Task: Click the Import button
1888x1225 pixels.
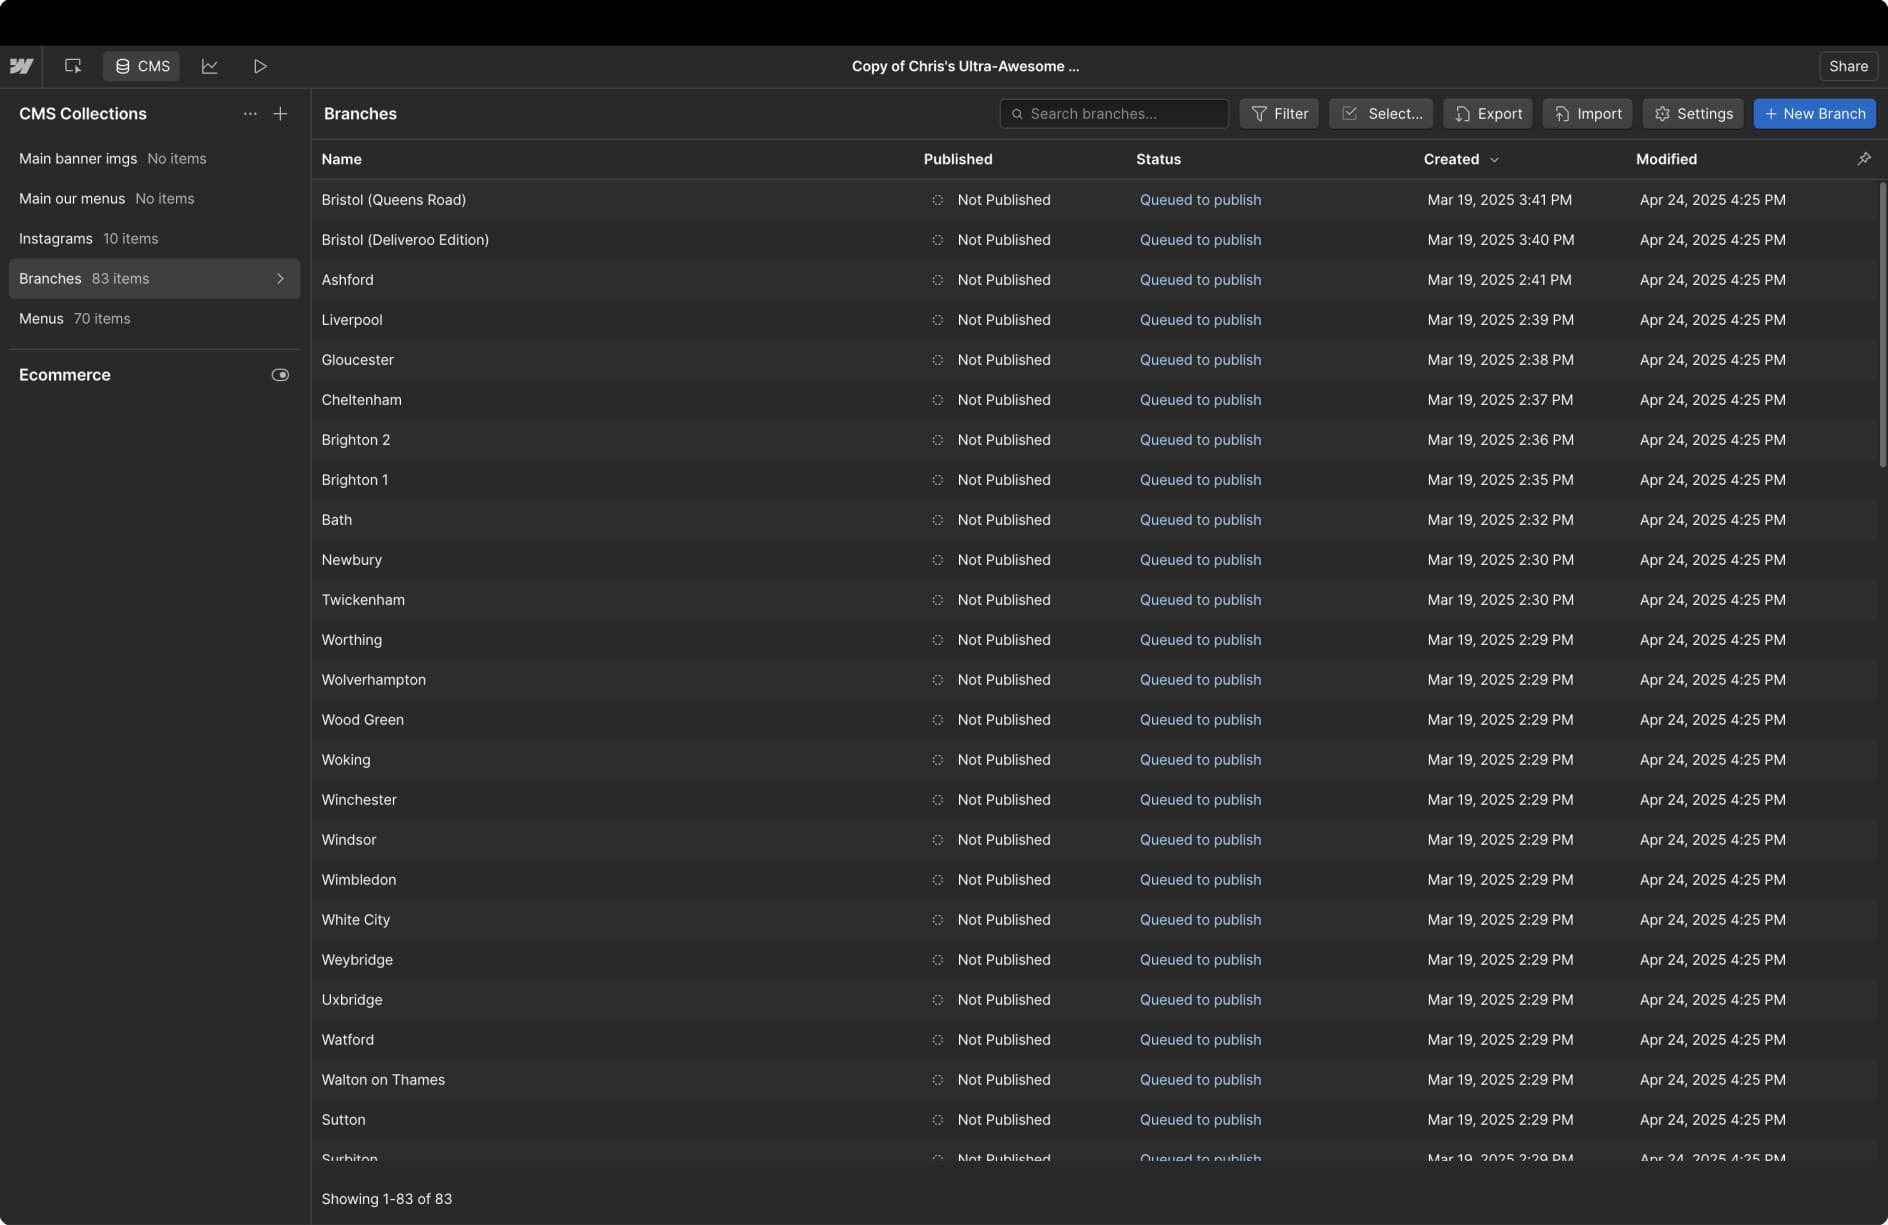Action: [1587, 114]
